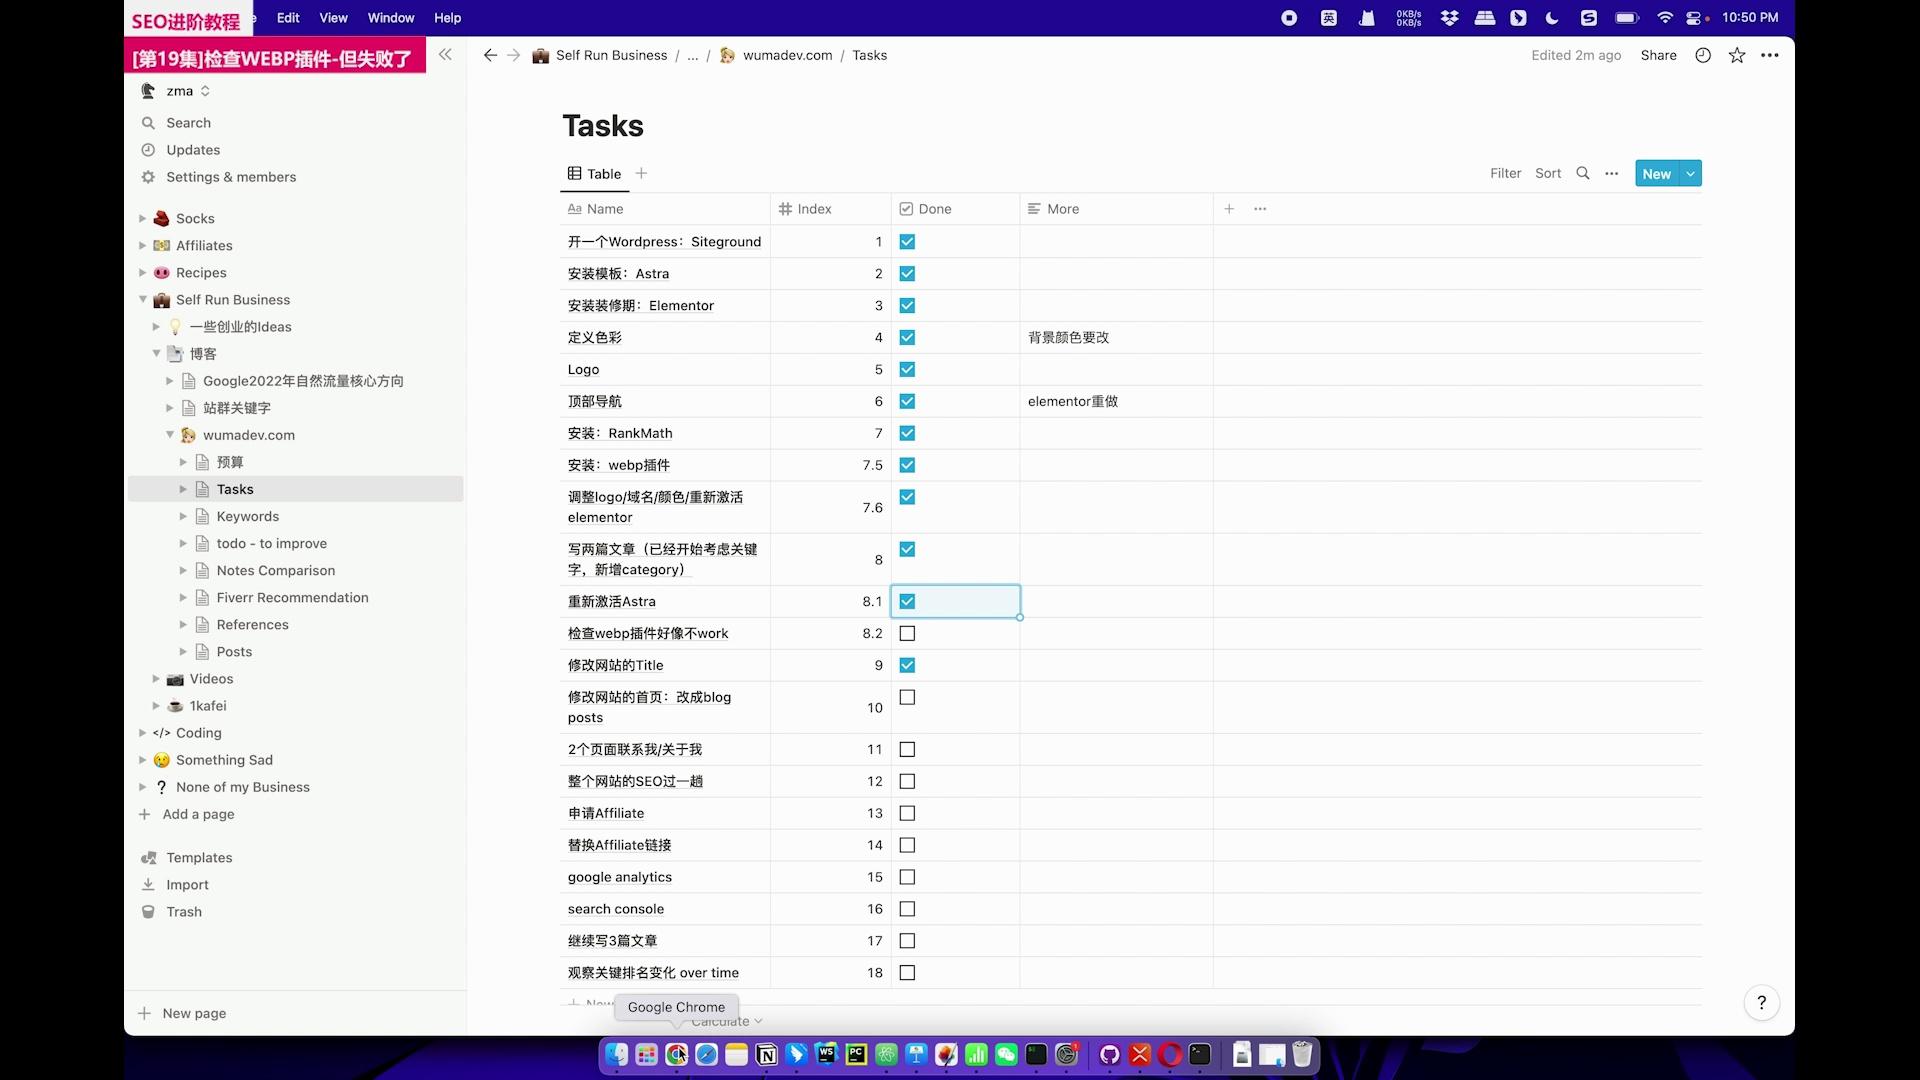The image size is (1920, 1080).
Task: Click the table search magnifier icon
Action: 1583,173
